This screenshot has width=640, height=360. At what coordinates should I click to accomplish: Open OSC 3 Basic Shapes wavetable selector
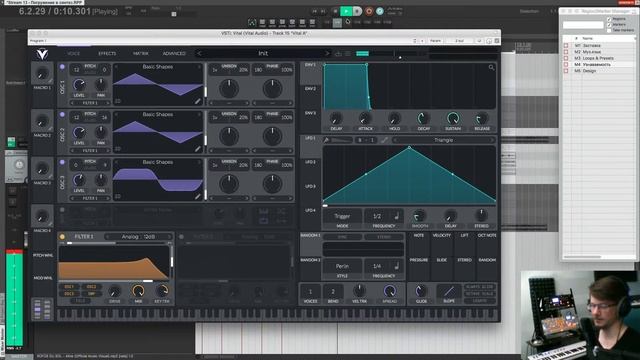pyautogui.click(x=158, y=162)
